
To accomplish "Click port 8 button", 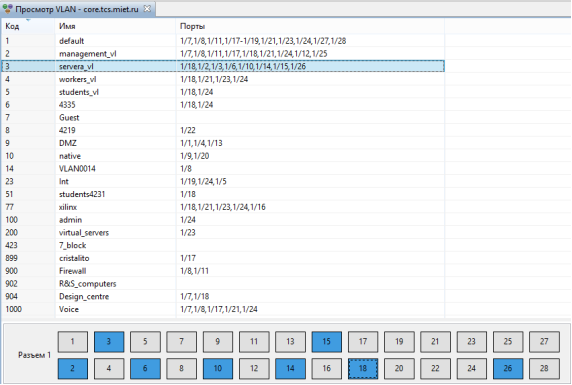I will coord(181,369).
